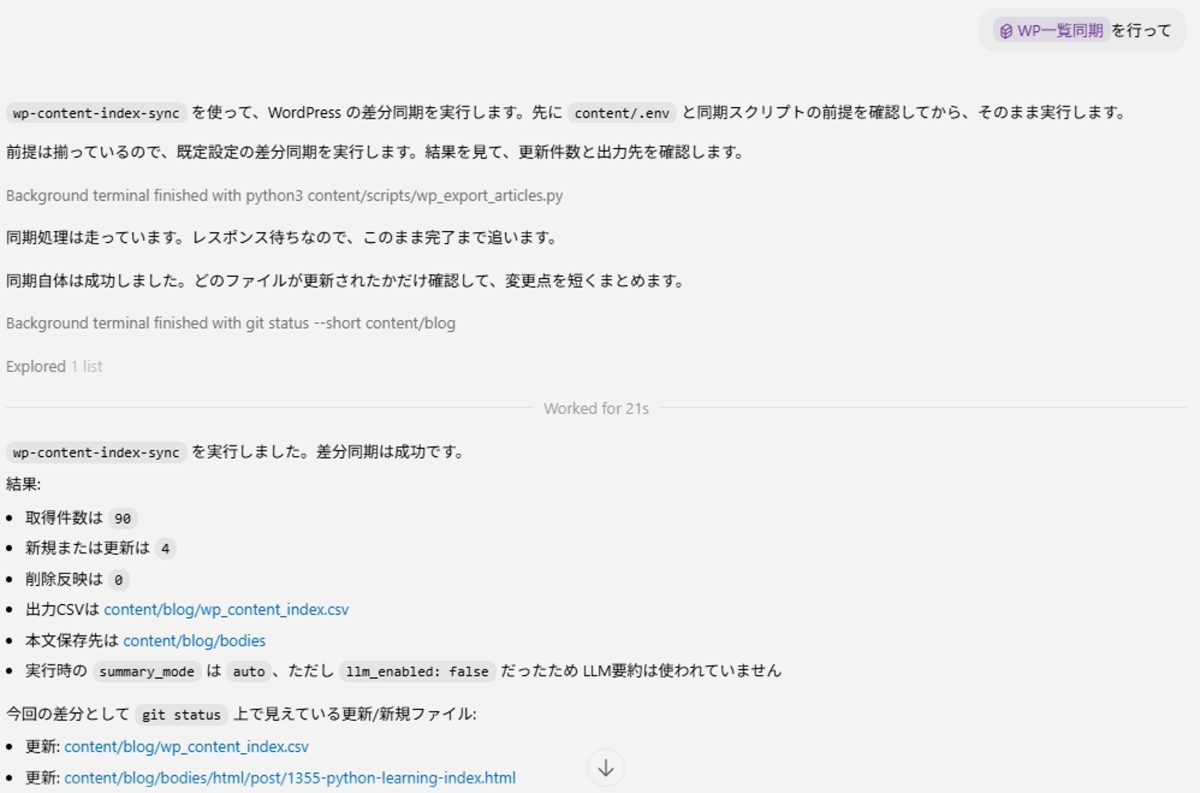Click the git status inline code chip
The image size is (1200, 793).
click(x=181, y=715)
